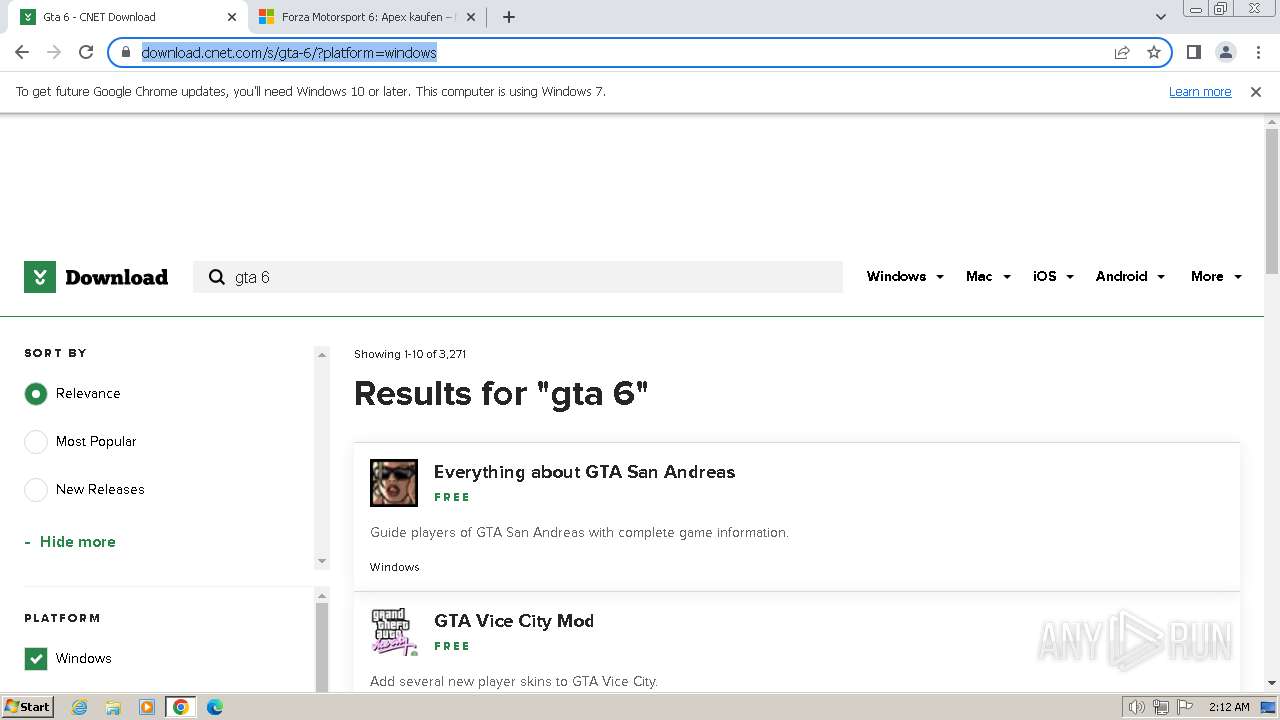The width and height of the screenshot is (1280, 720).
Task: Select Most Popular sort option
Action: click(x=36, y=442)
